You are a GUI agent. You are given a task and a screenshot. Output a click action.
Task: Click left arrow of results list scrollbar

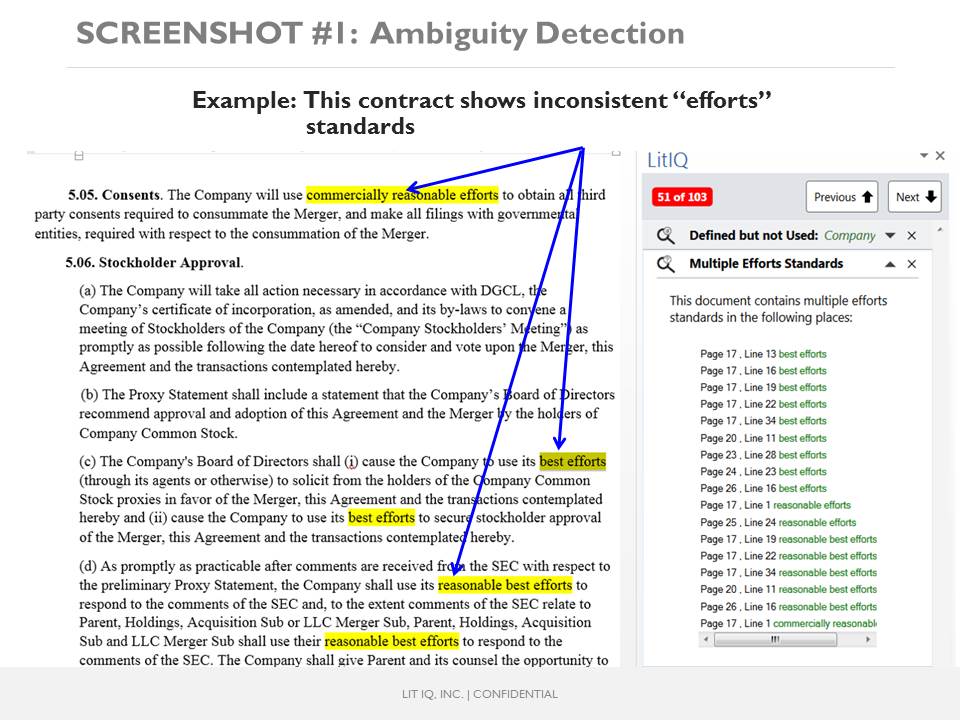coord(706,639)
